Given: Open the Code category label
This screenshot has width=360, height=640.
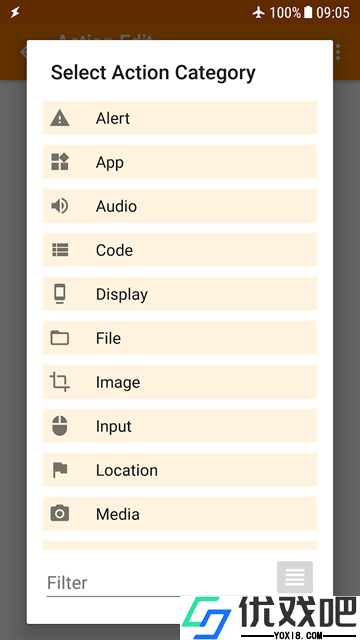Looking at the screenshot, I should (114, 250).
